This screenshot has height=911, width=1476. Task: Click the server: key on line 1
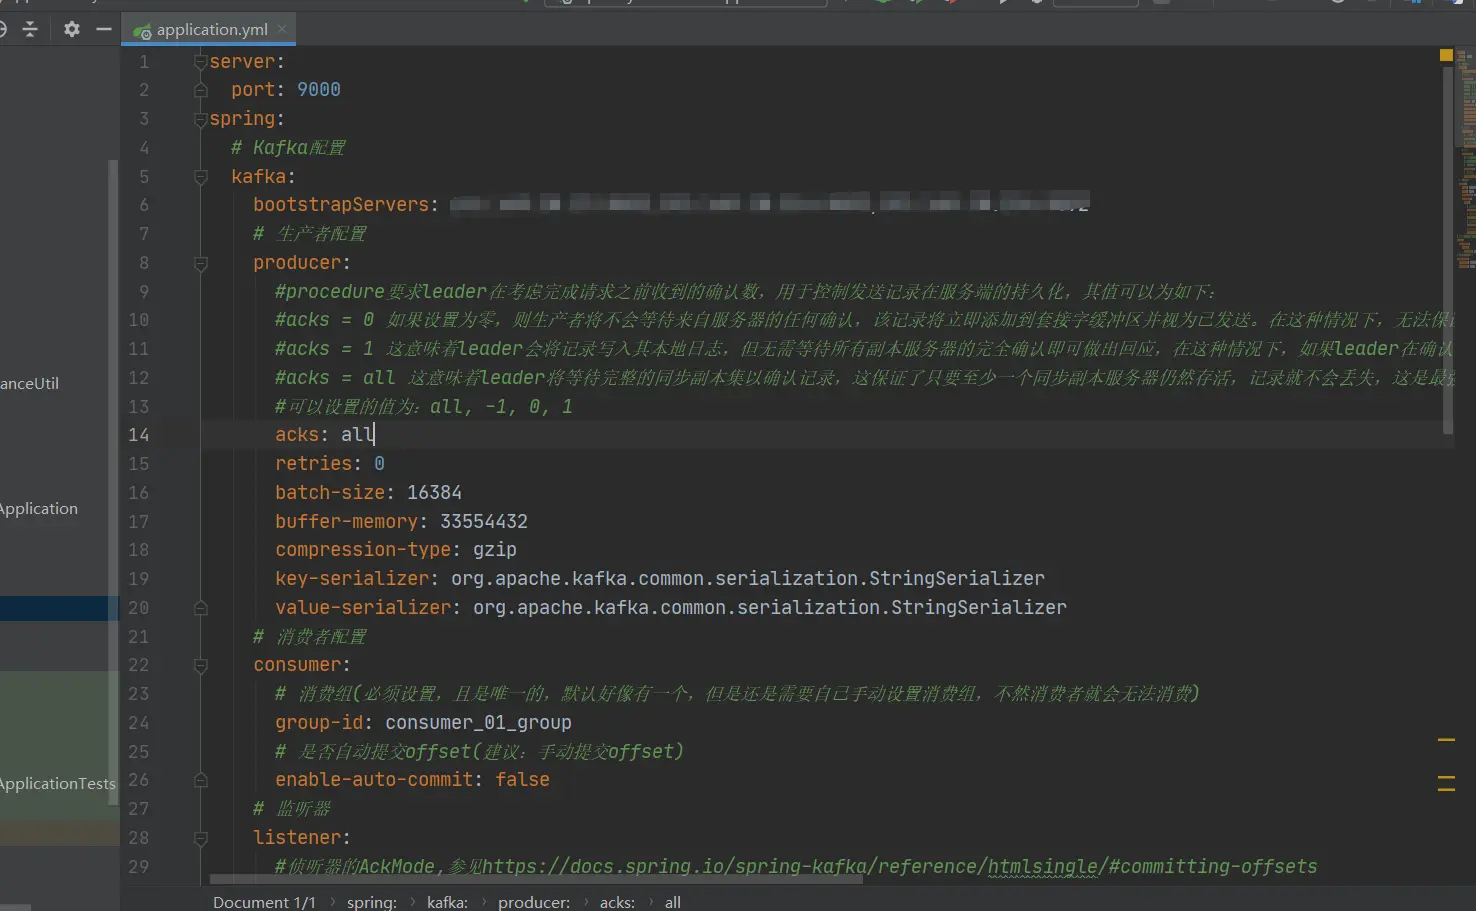pyautogui.click(x=247, y=62)
